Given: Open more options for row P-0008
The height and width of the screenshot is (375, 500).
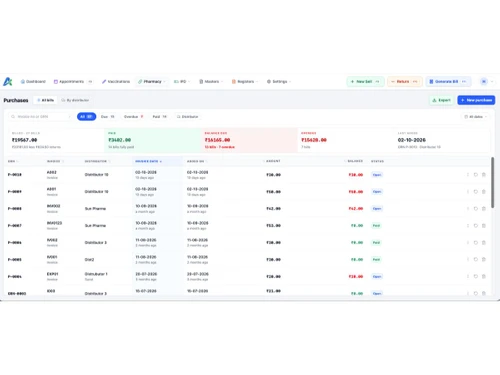Looking at the screenshot, I should tap(468, 209).
